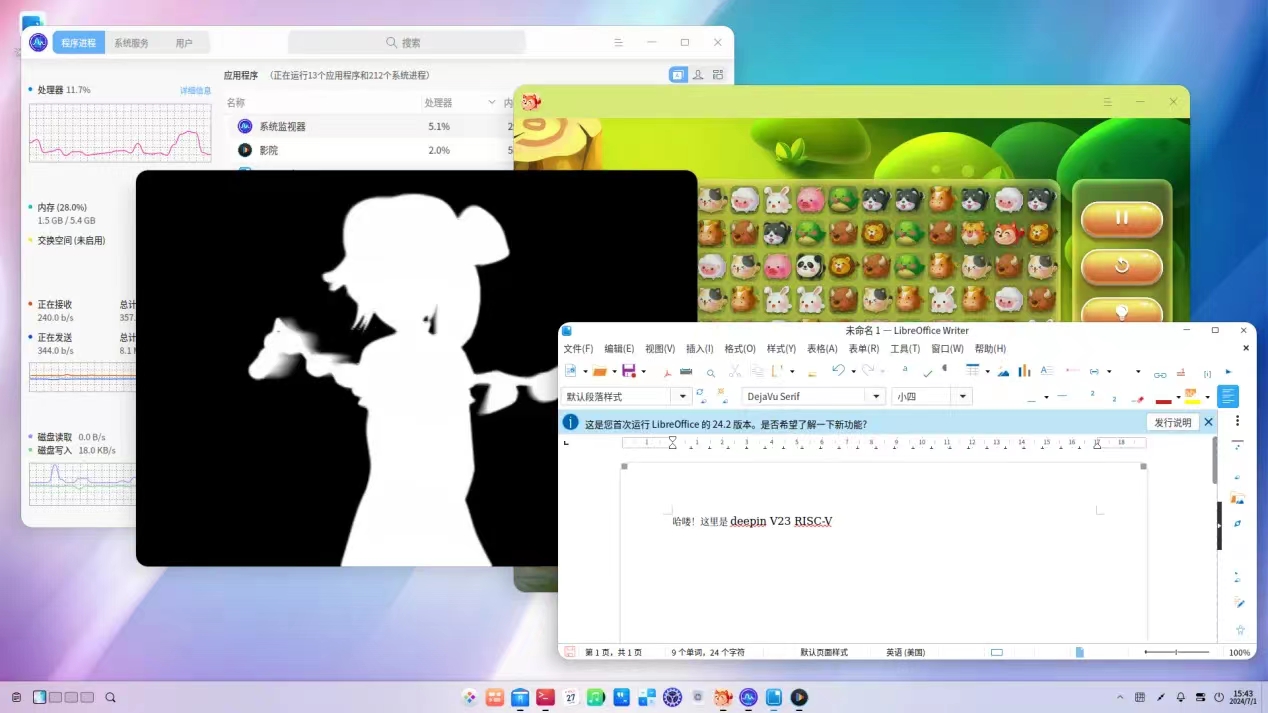This screenshot has height=713, width=1268.
Task: Open 帮助(H) menu in Writer
Action: [x=990, y=349]
